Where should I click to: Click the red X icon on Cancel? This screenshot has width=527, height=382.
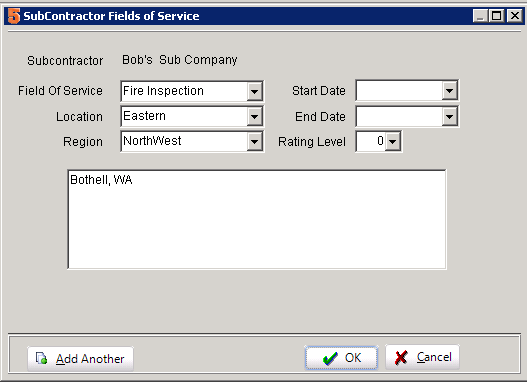point(401,358)
